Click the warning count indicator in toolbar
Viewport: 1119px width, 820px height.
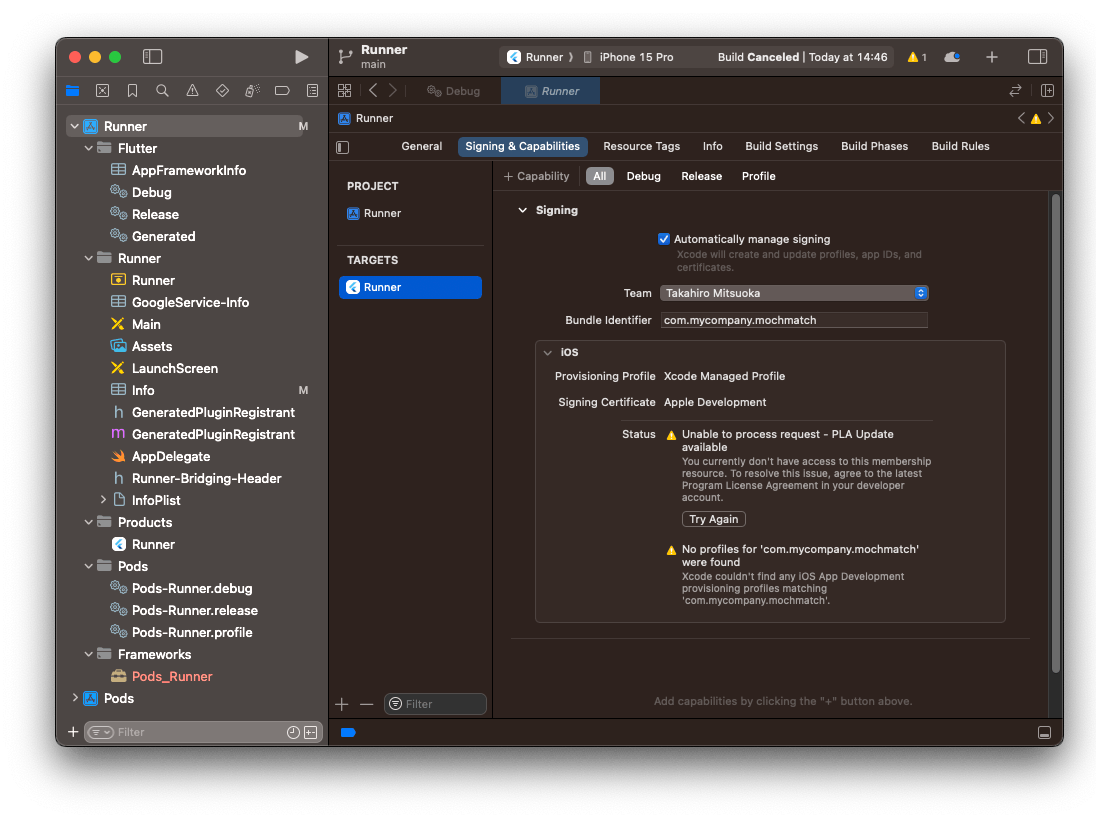[x=916, y=57]
